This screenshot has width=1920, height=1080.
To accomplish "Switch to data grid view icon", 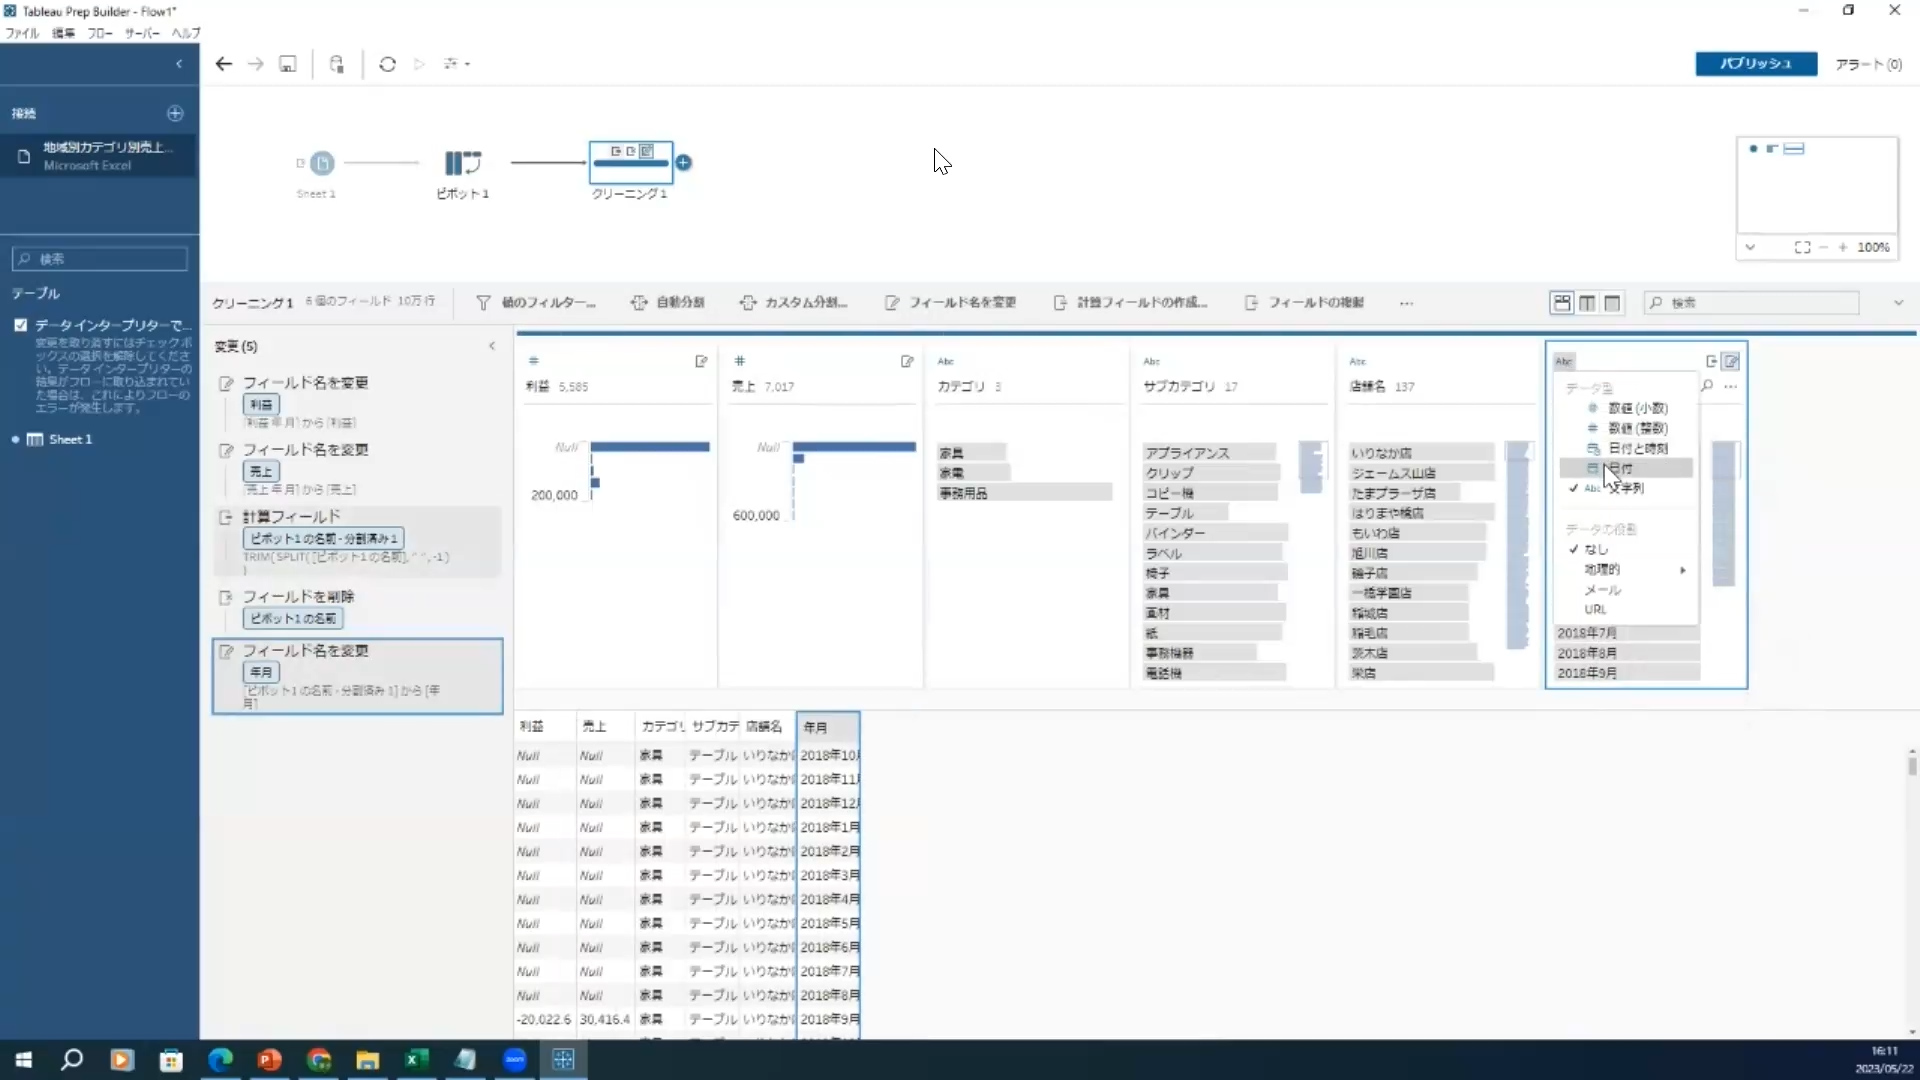I will [1587, 303].
